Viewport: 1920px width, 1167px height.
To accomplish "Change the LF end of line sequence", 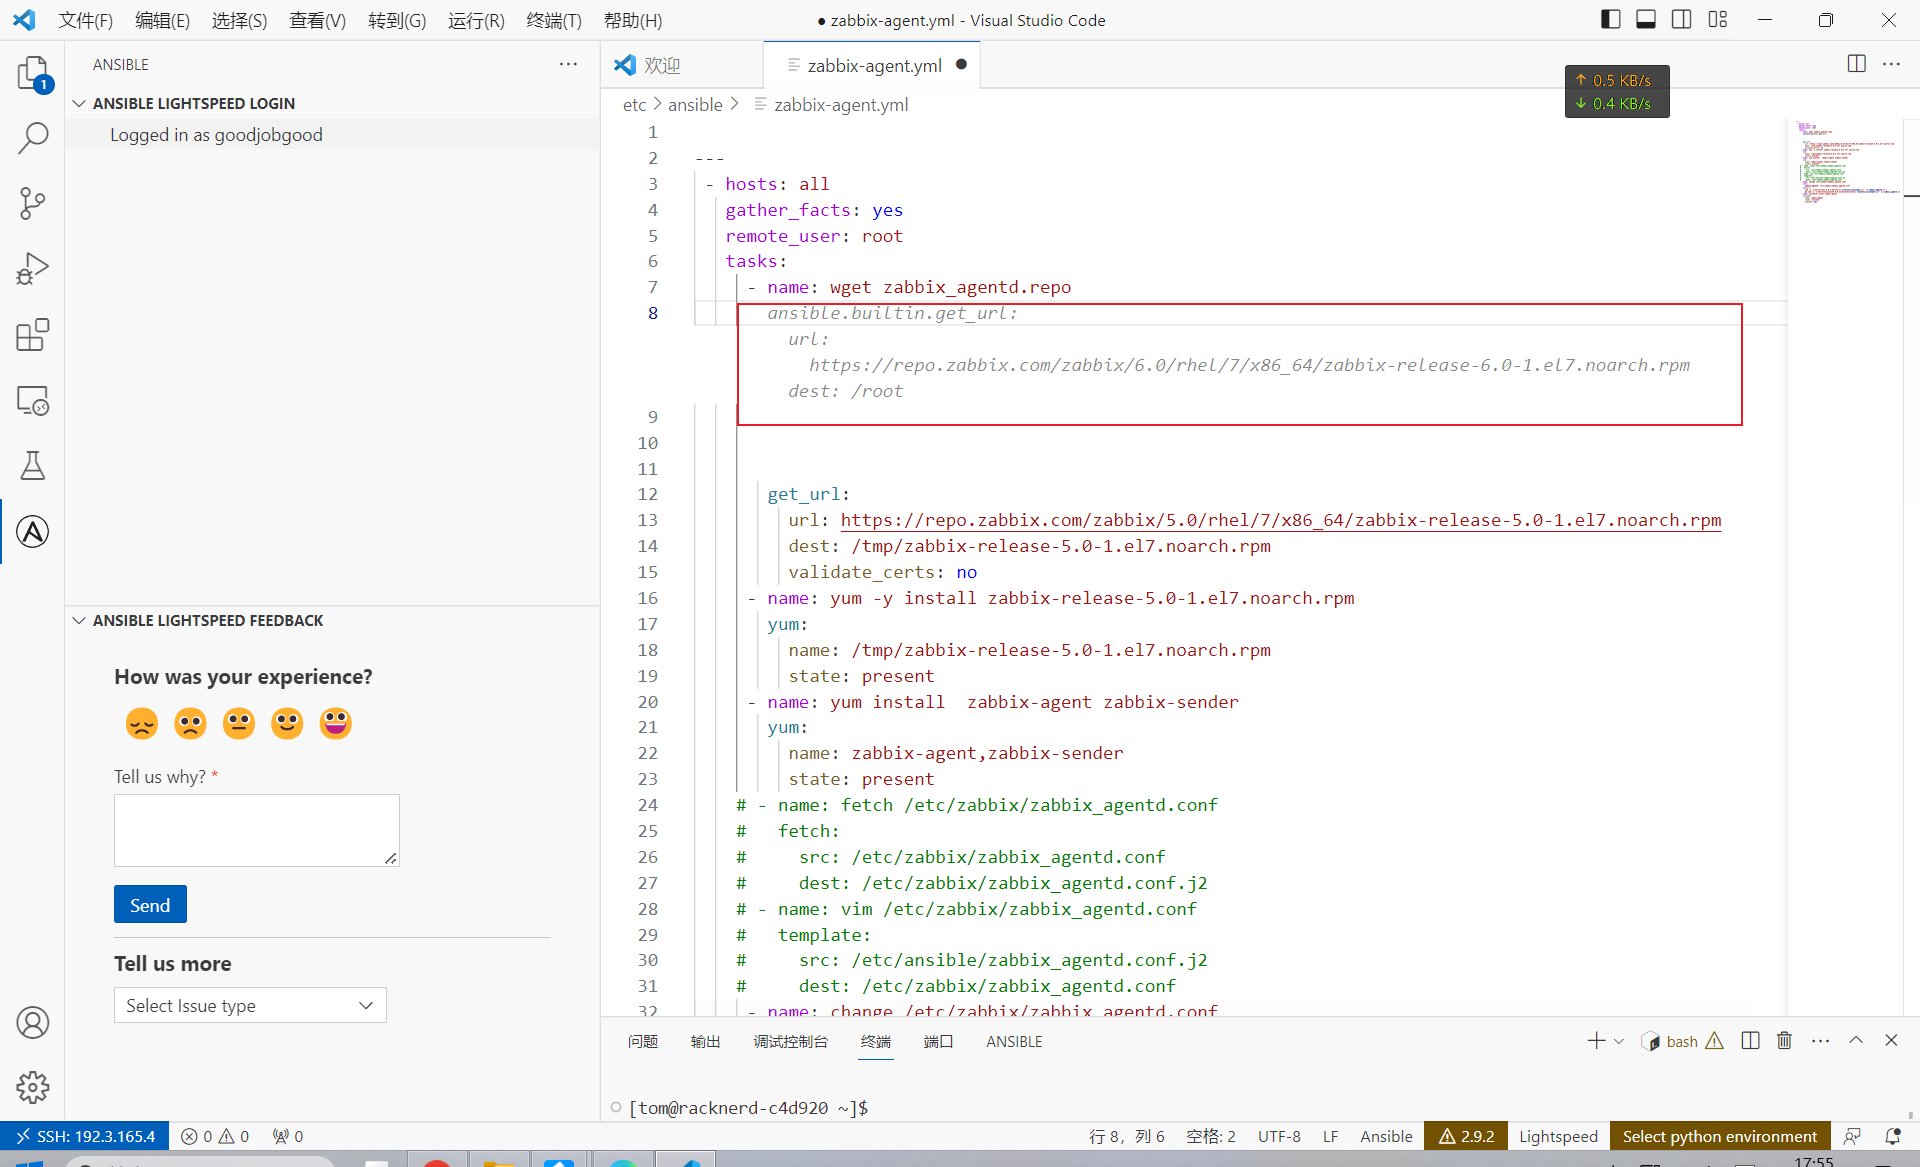I will point(1330,1136).
